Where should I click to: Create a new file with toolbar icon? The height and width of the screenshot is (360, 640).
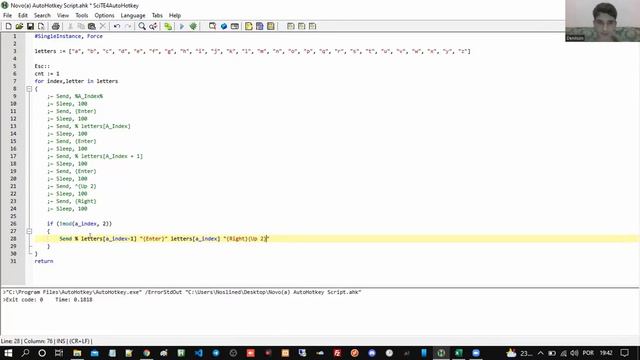[8, 27]
